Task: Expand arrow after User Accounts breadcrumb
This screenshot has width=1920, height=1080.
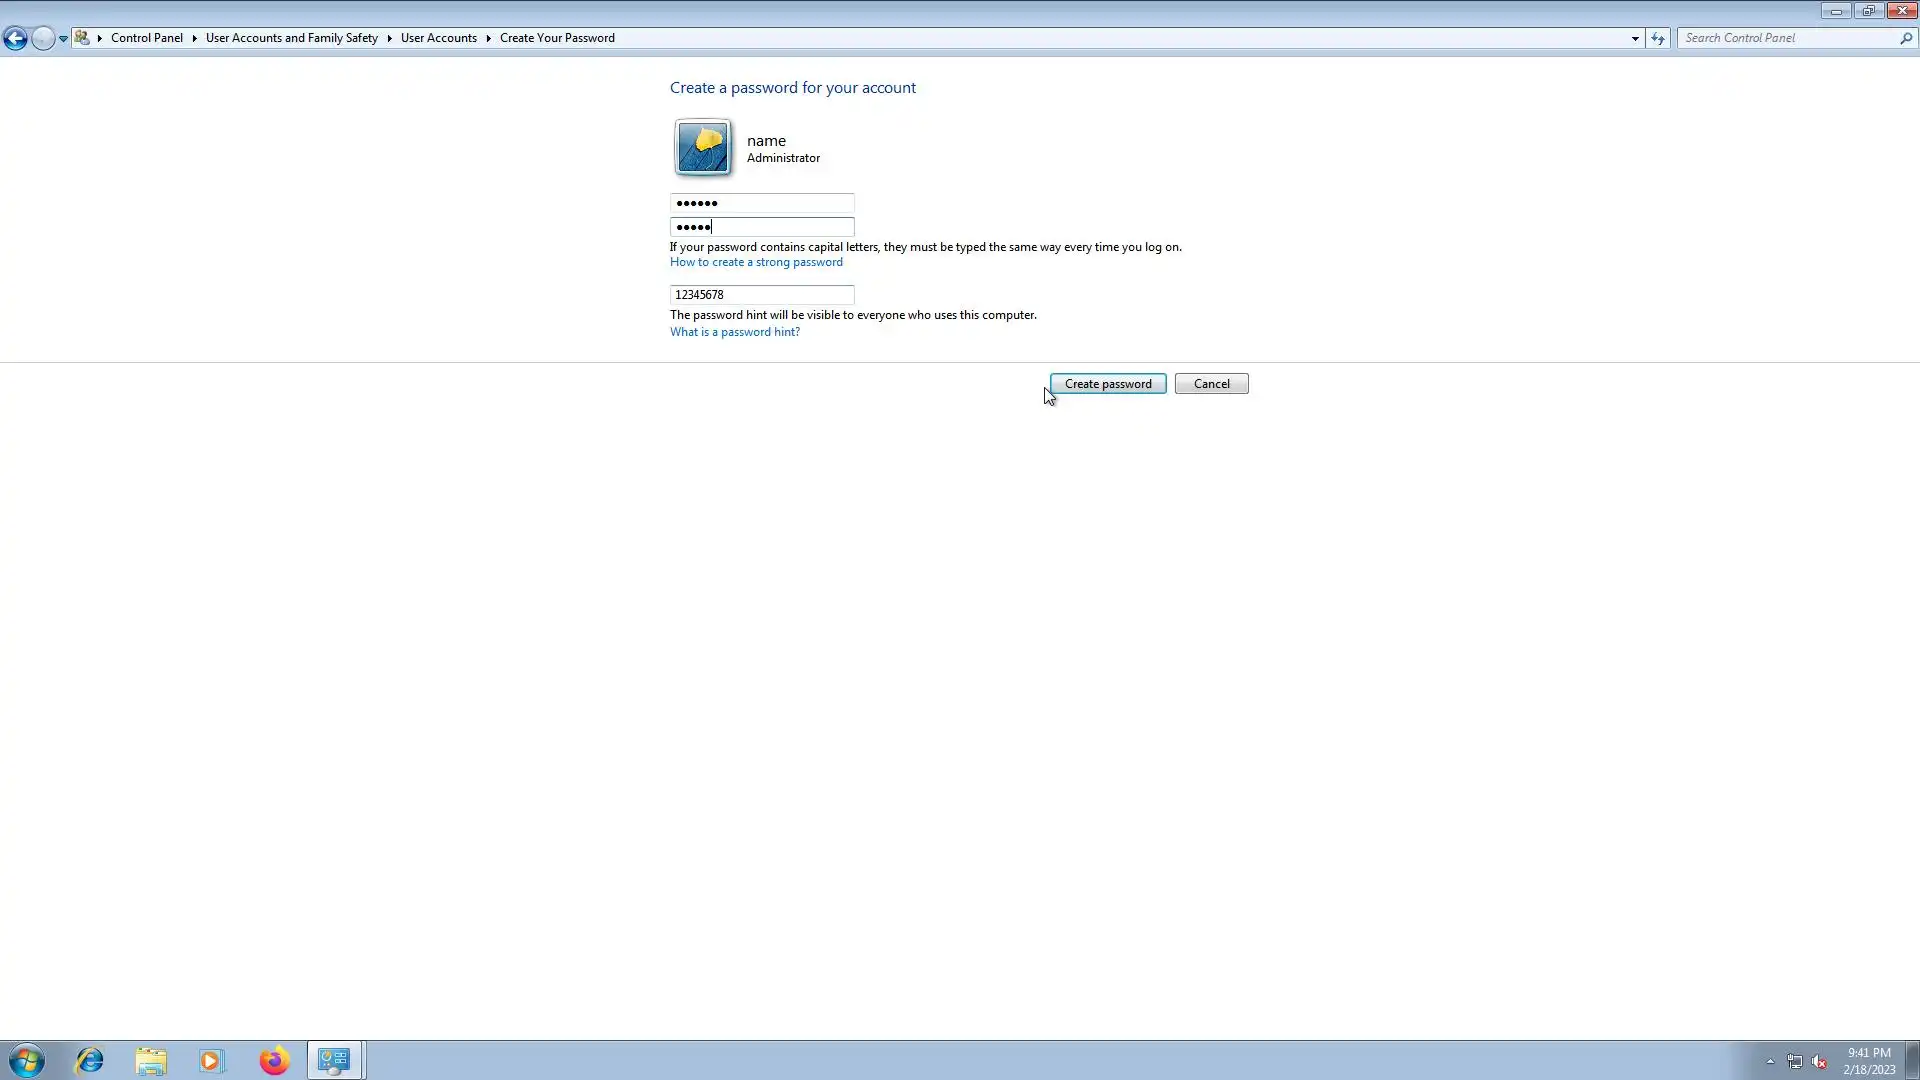Action: pyautogui.click(x=488, y=38)
